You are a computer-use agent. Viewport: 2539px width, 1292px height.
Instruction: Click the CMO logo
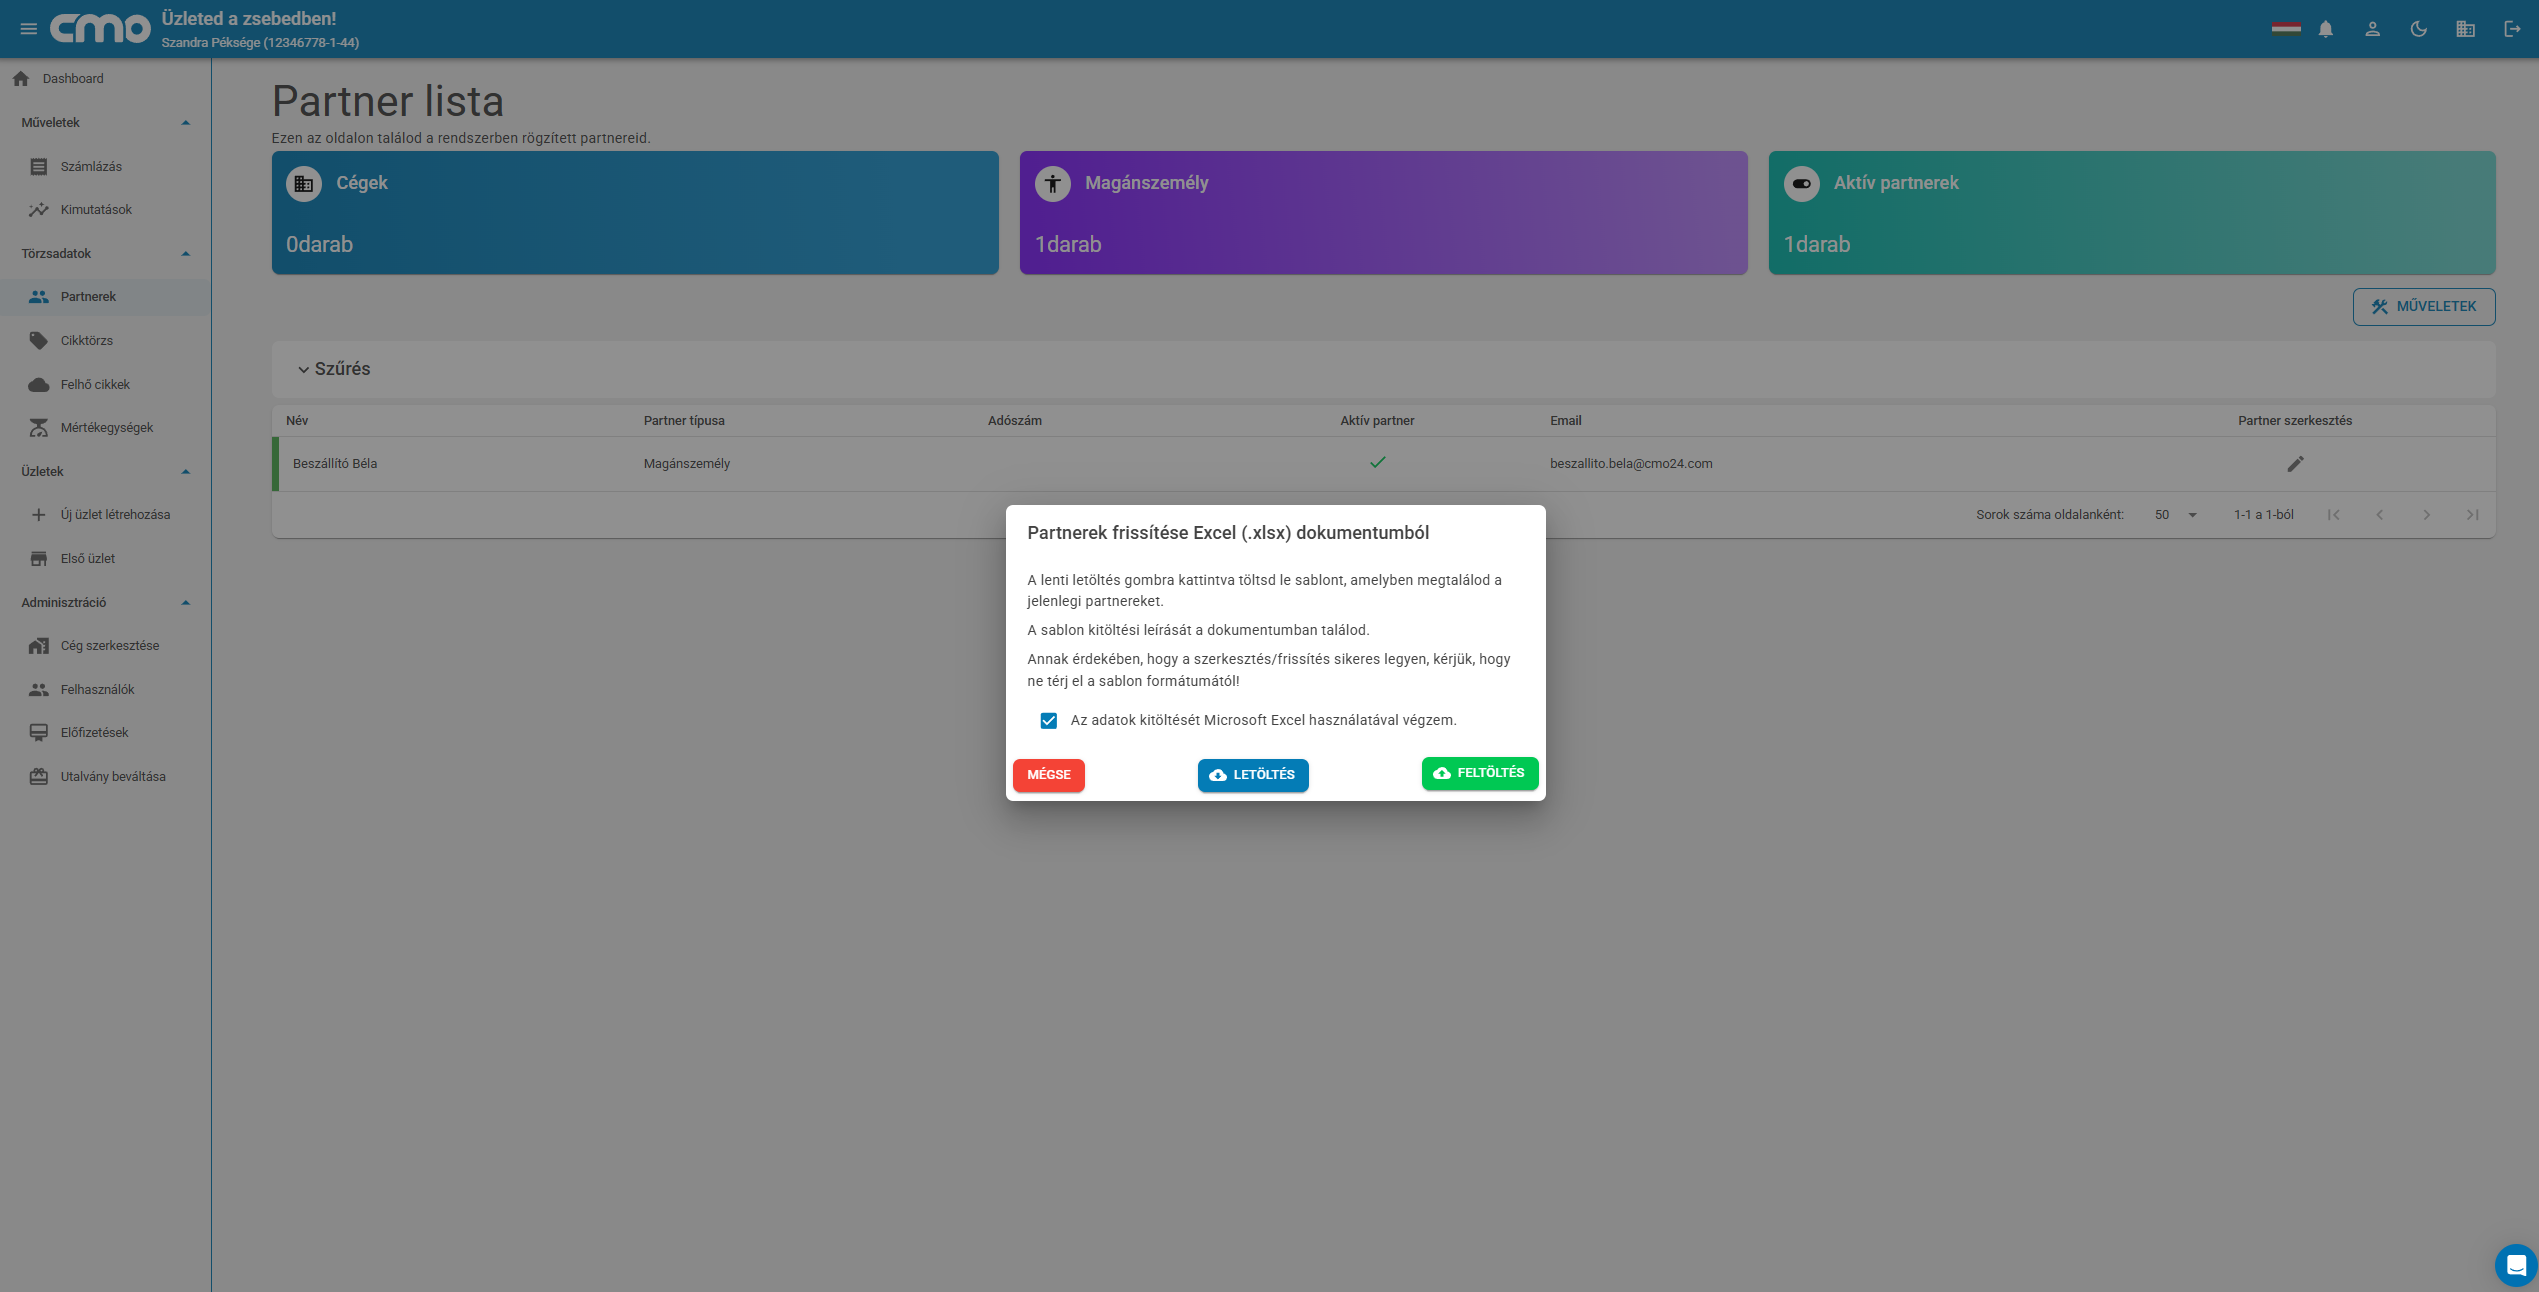coord(100,29)
